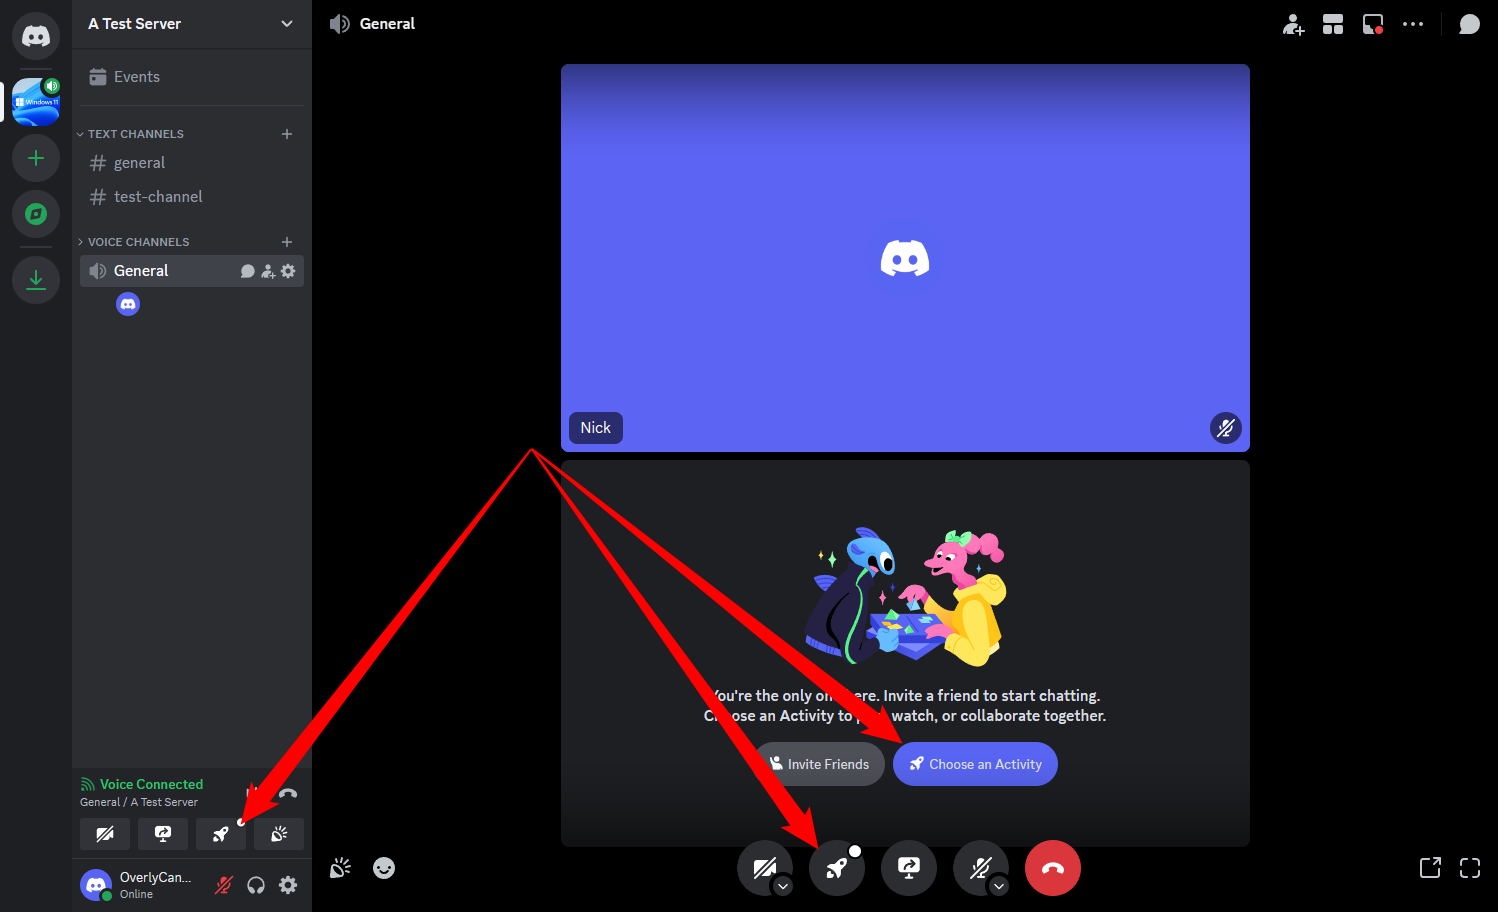
Task: Toggle camera in the bottom call controls
Action: (764, 867)
